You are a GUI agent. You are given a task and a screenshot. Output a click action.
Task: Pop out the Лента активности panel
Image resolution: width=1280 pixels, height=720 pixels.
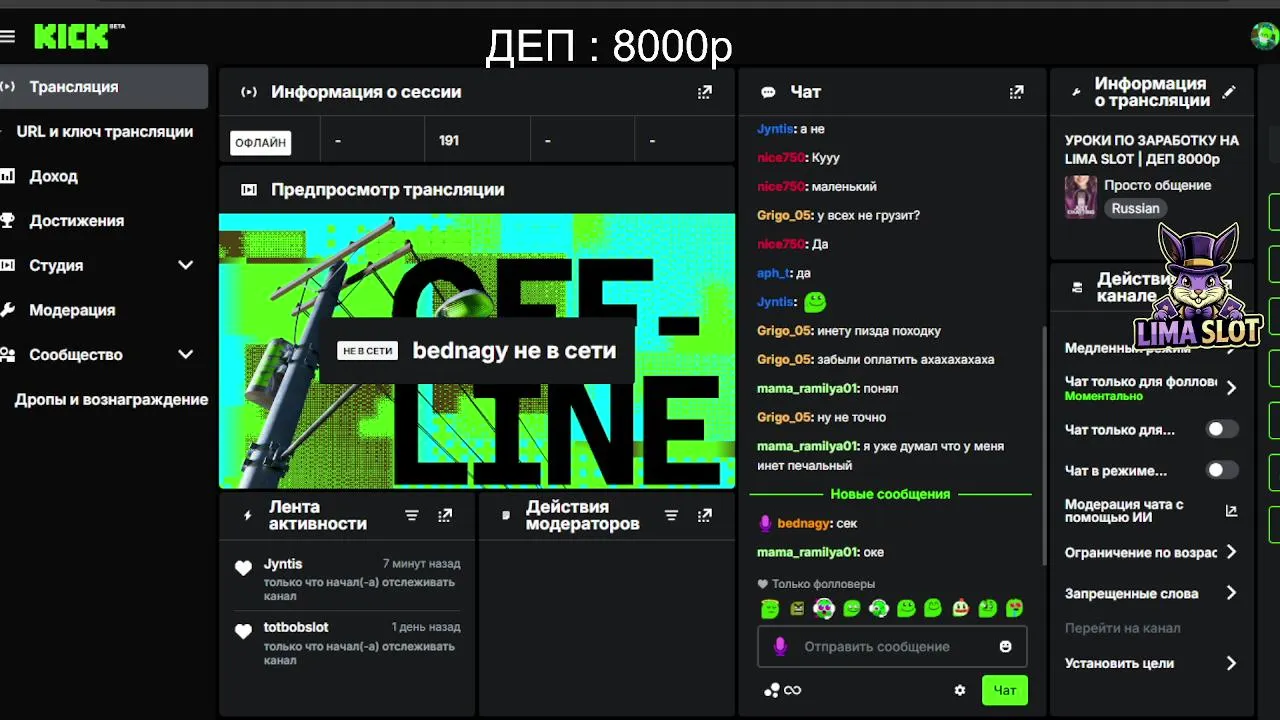pos(445,515)
